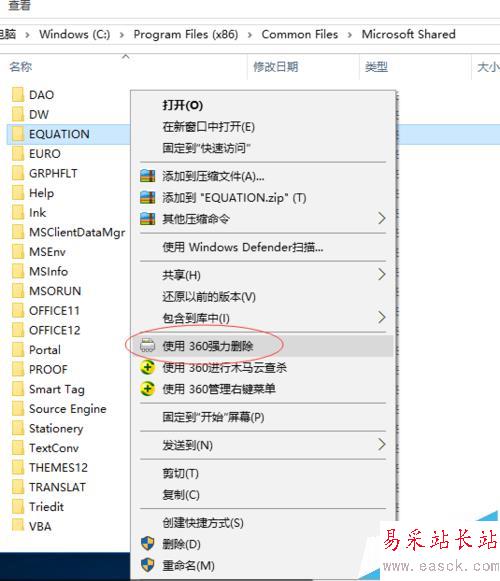This screenshot has height=581, width=500.
Task: Open breadcrumb chevron before Windows (C:)
Action: [27, 35]
